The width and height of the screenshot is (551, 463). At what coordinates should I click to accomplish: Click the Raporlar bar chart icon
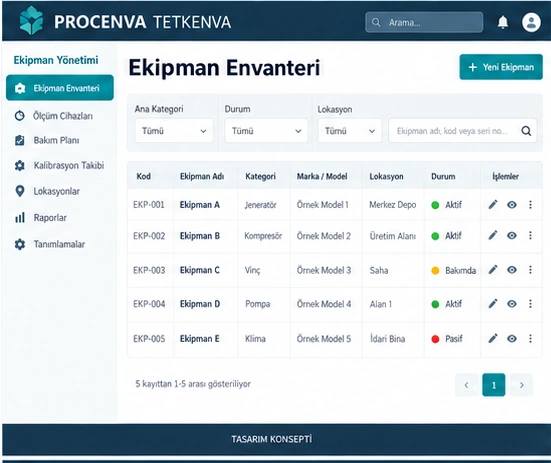(20, 217)
